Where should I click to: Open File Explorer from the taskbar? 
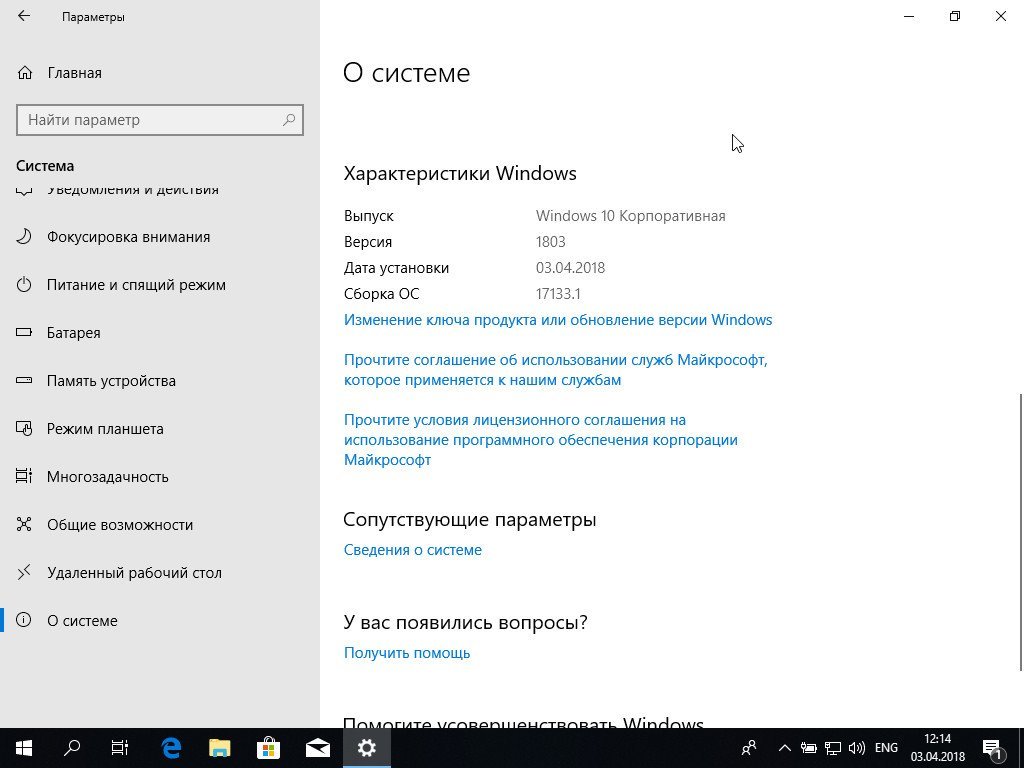(x=219, y=748)
